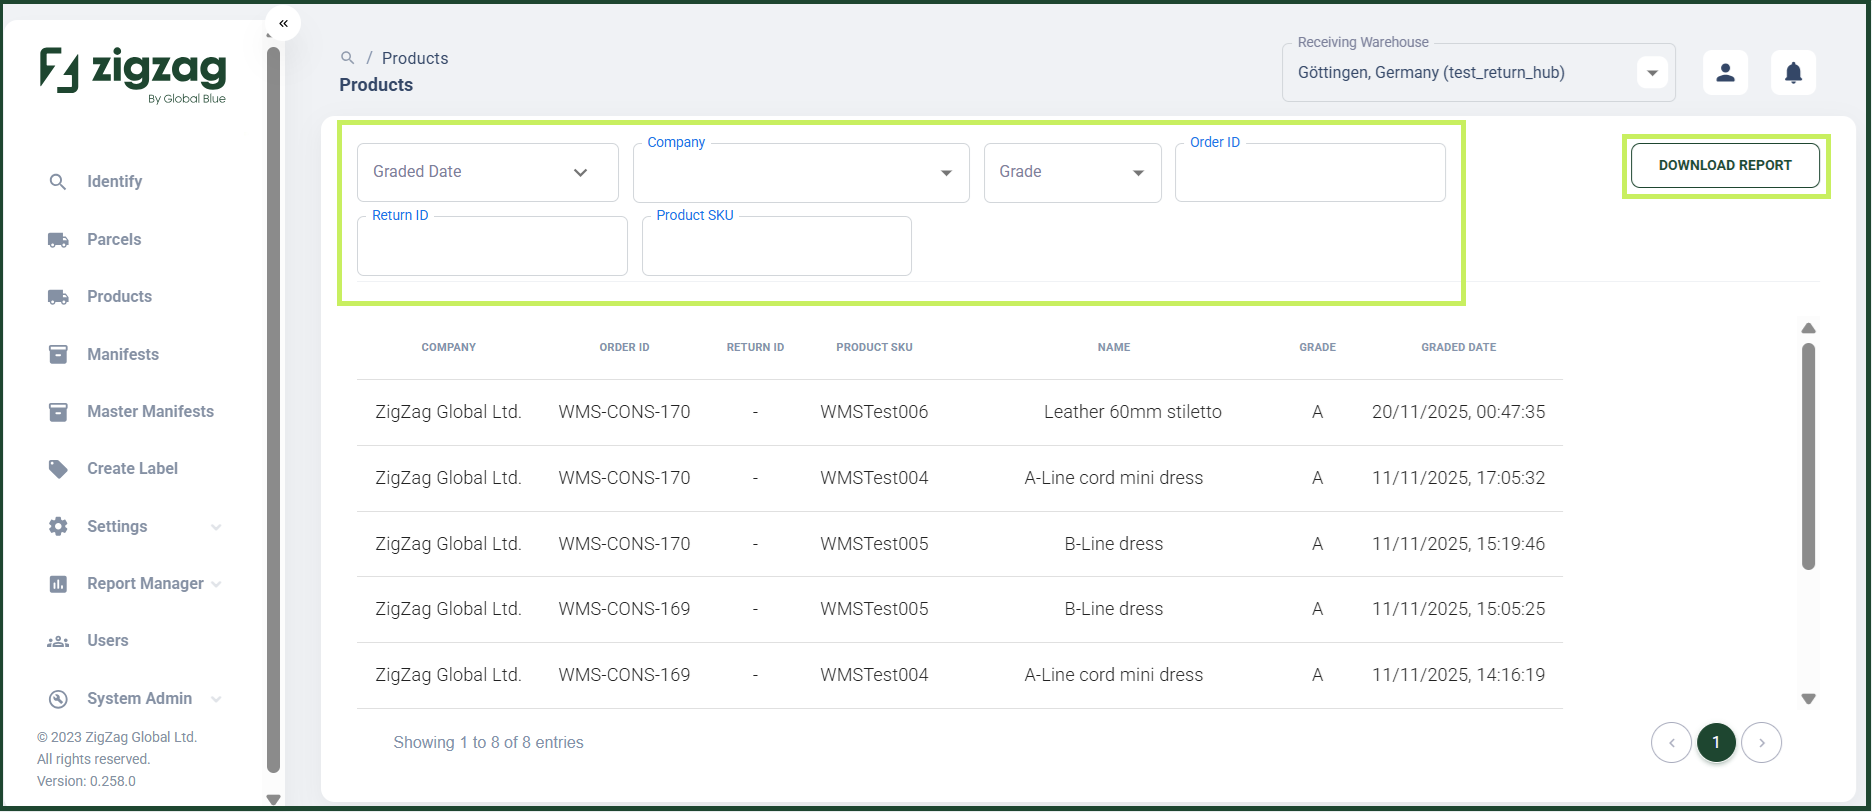Open Users in the sidebar
The height and width of the screenshot is (812, 1872).
pyautogui.click(x=107, y=641)
